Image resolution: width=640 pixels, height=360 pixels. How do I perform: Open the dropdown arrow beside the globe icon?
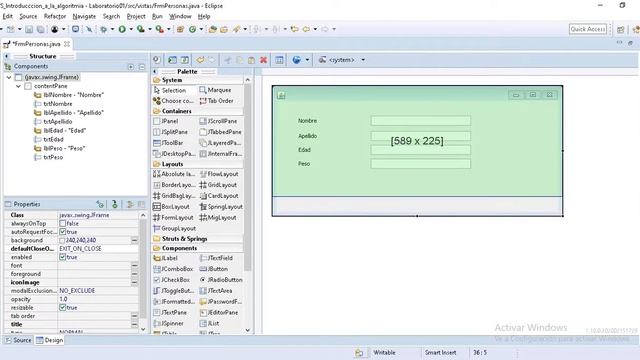pos(307,60)
